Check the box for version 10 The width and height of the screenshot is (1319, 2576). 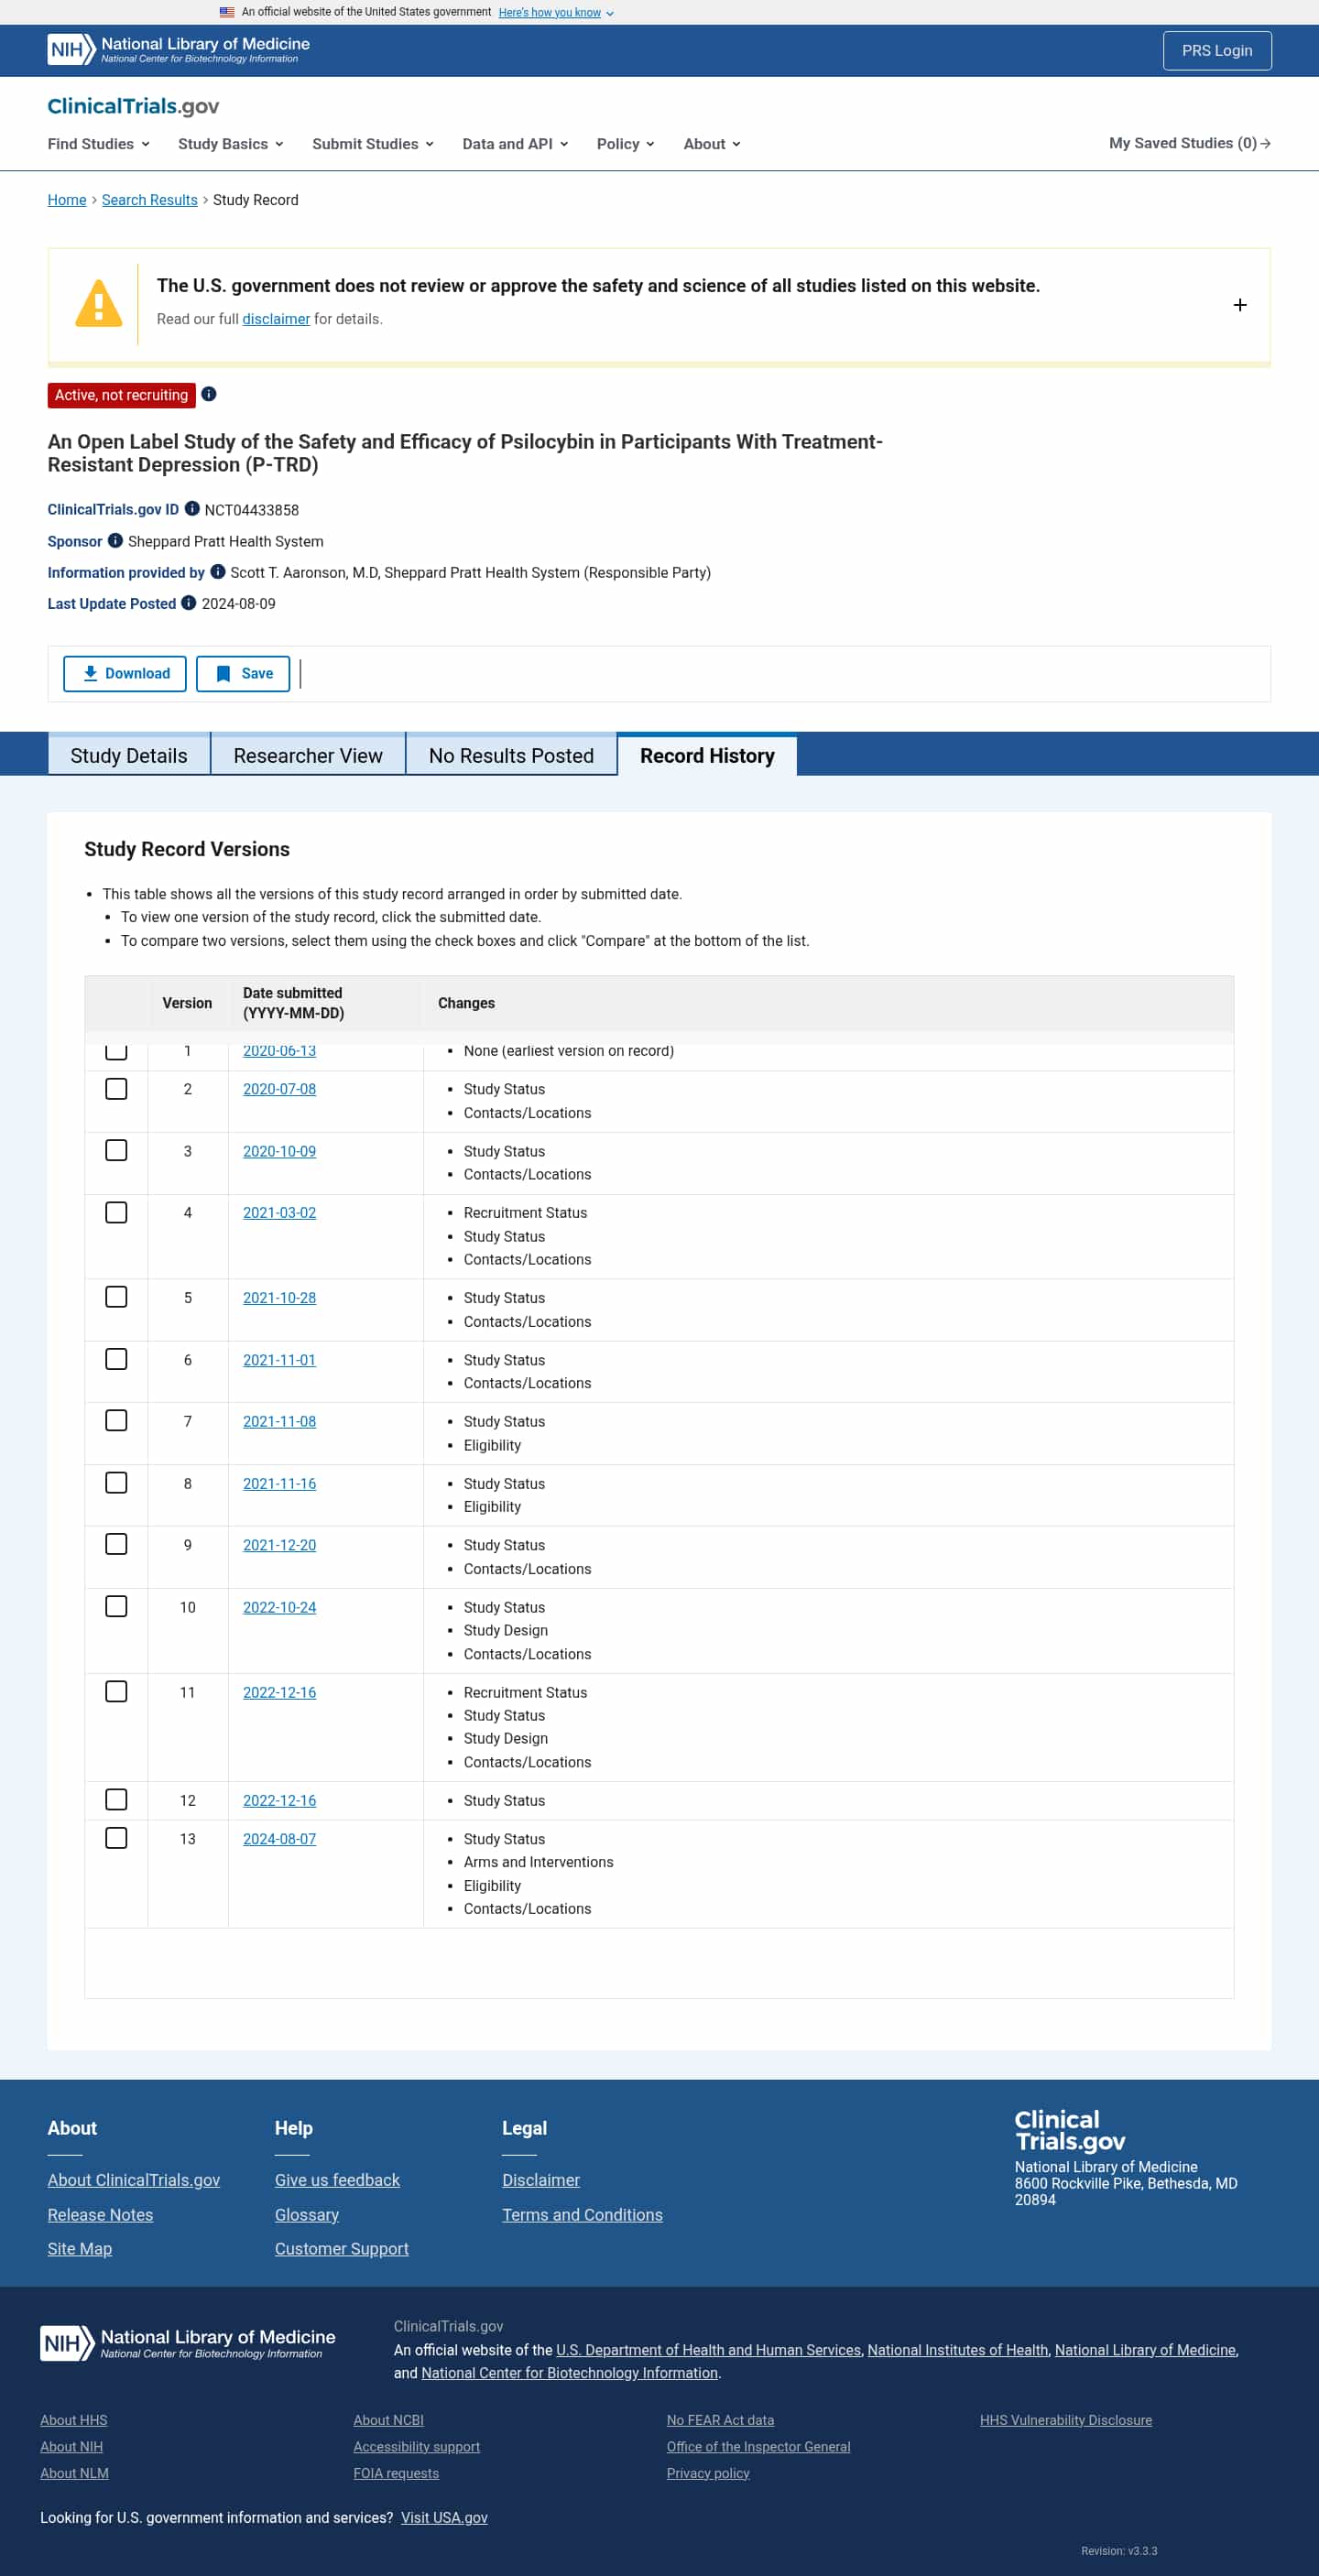[x=116, y=1606]
